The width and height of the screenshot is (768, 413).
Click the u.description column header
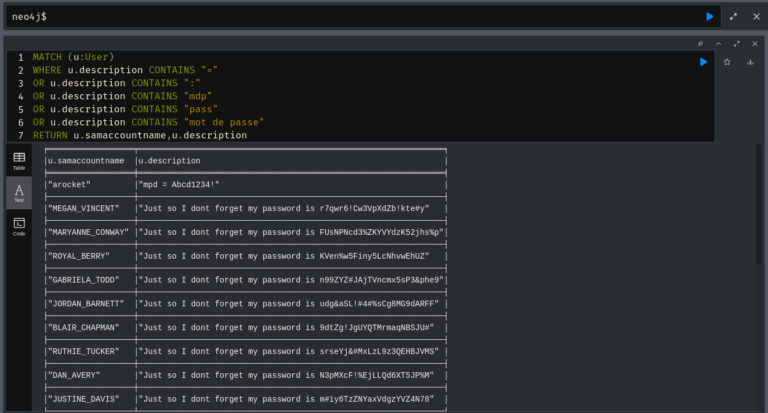(169, 160)
